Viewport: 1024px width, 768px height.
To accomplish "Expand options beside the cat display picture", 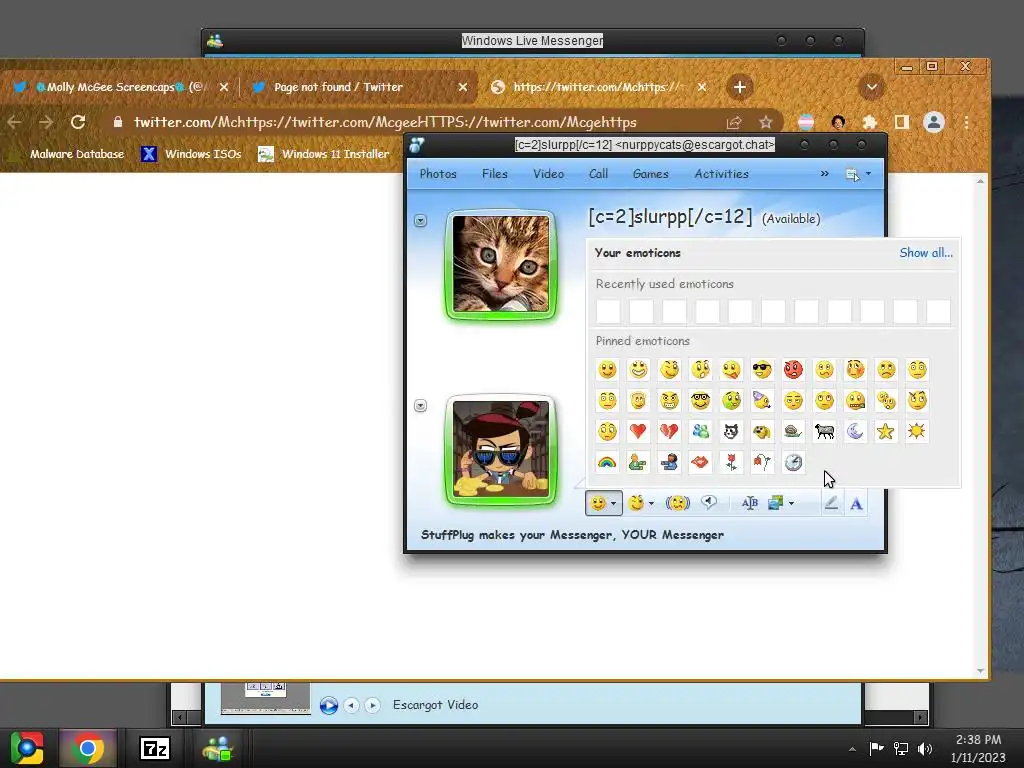I will tap(421, 221).
